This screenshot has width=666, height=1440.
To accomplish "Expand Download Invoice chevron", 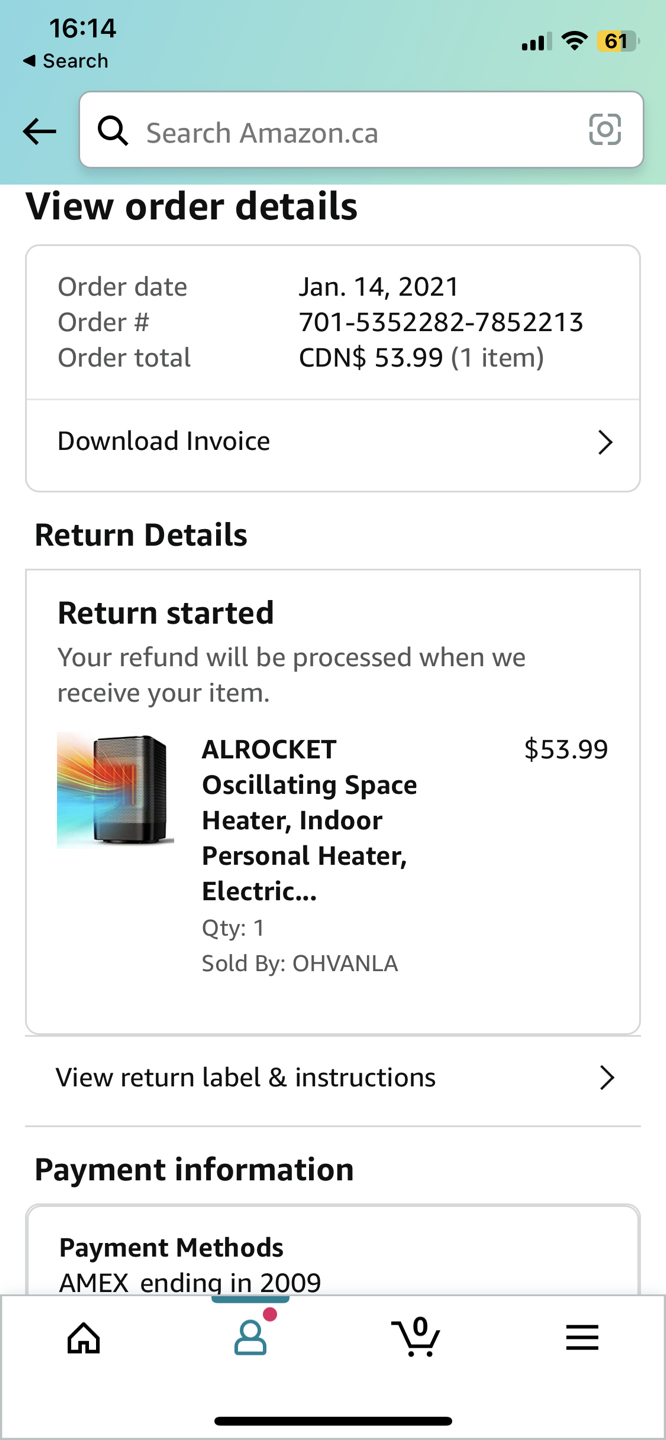I will tap(605, 442).
